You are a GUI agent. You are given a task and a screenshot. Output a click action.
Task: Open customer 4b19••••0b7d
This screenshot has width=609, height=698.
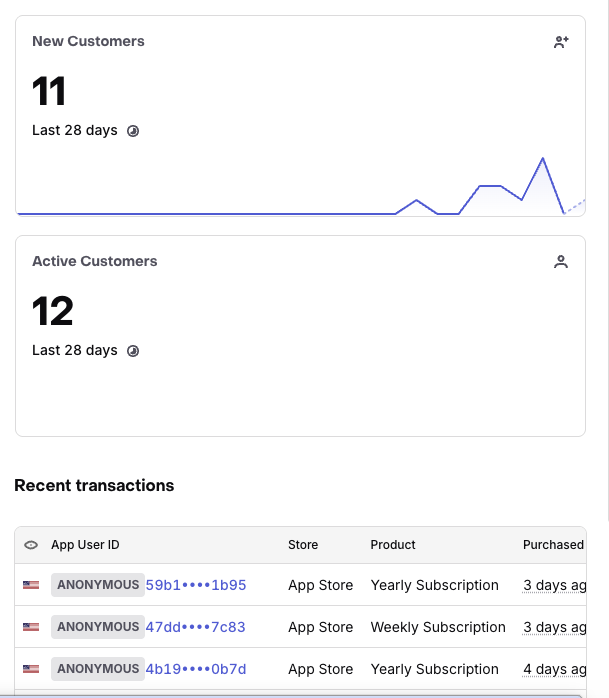(196, 669)
